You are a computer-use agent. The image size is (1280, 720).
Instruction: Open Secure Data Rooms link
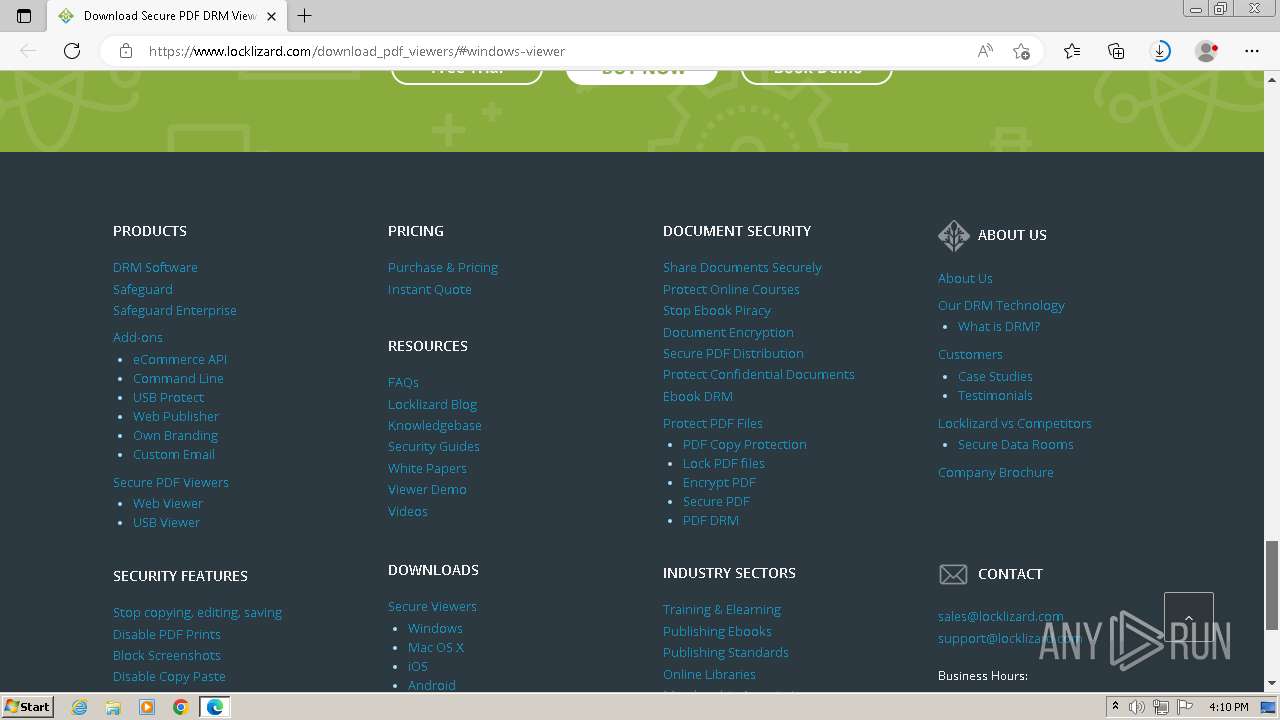tap(1016, 444)
